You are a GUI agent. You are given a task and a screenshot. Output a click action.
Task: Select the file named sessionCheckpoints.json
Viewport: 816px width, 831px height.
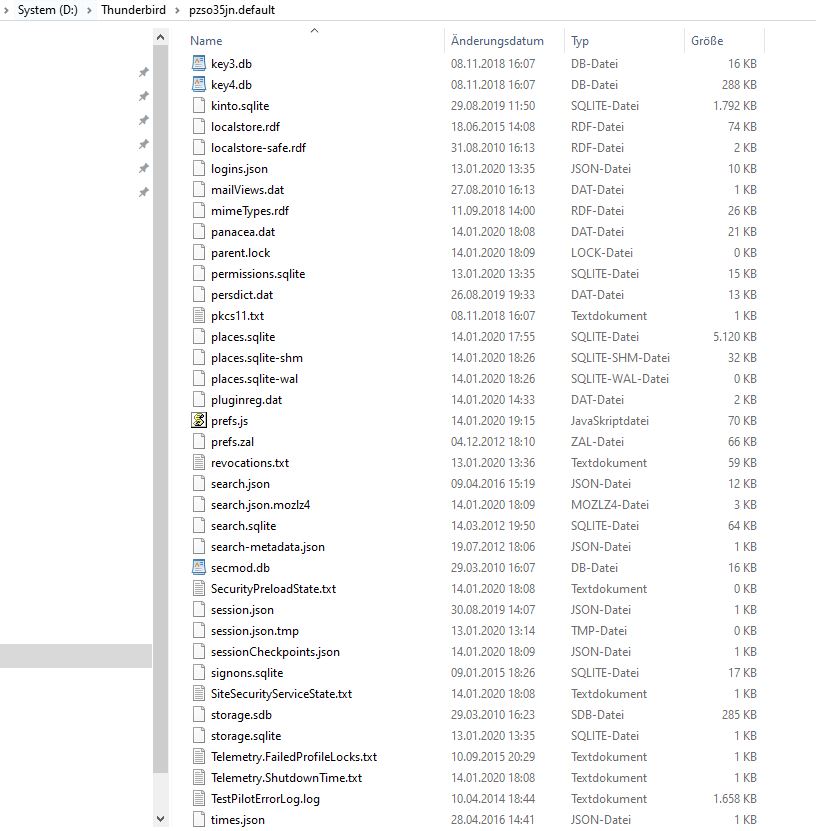click(x=275, y=652)
